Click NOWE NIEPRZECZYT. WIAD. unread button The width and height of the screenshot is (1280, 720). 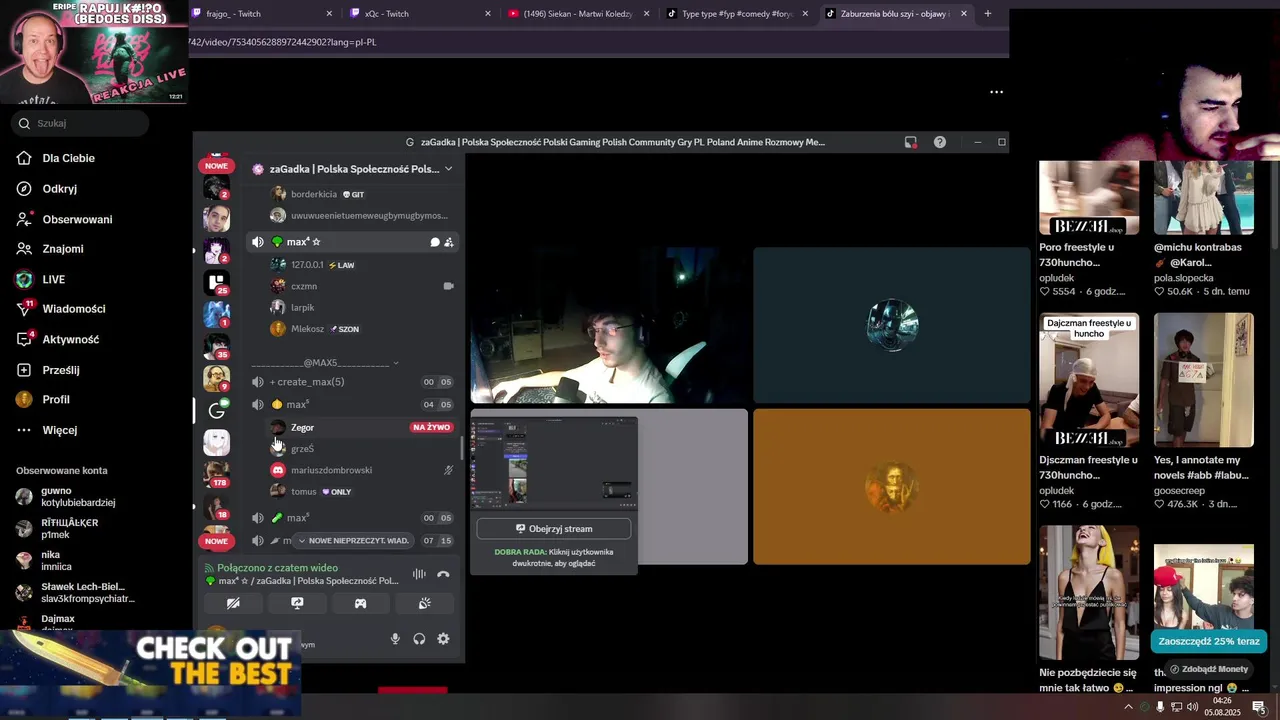point(352,541)
